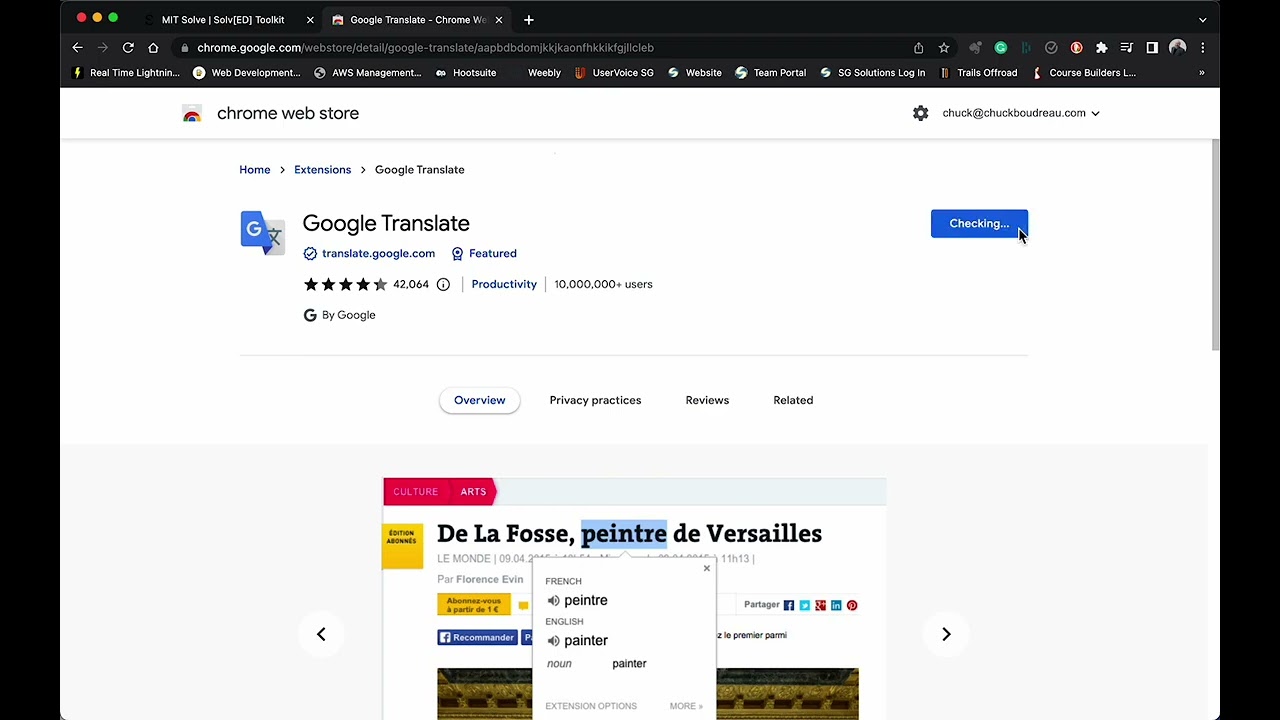Click the De La Fosse screenshot preview
Image resolution: width=1280 pixels, height=720 pixels.
(x=634, y=598)
